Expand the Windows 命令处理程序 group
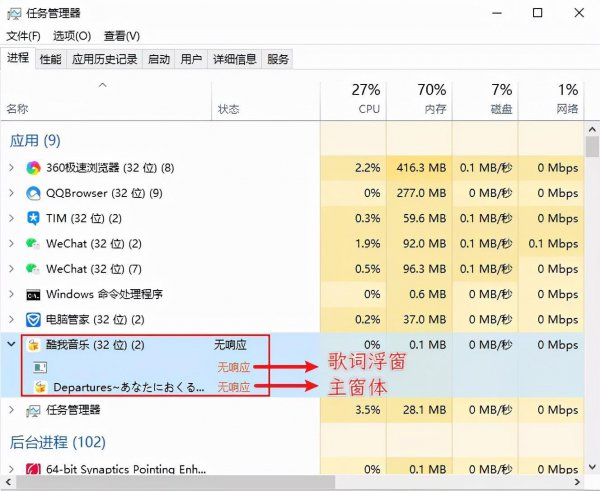The height and width of the screenshot is (491, 600). click(x=11, y=294)
